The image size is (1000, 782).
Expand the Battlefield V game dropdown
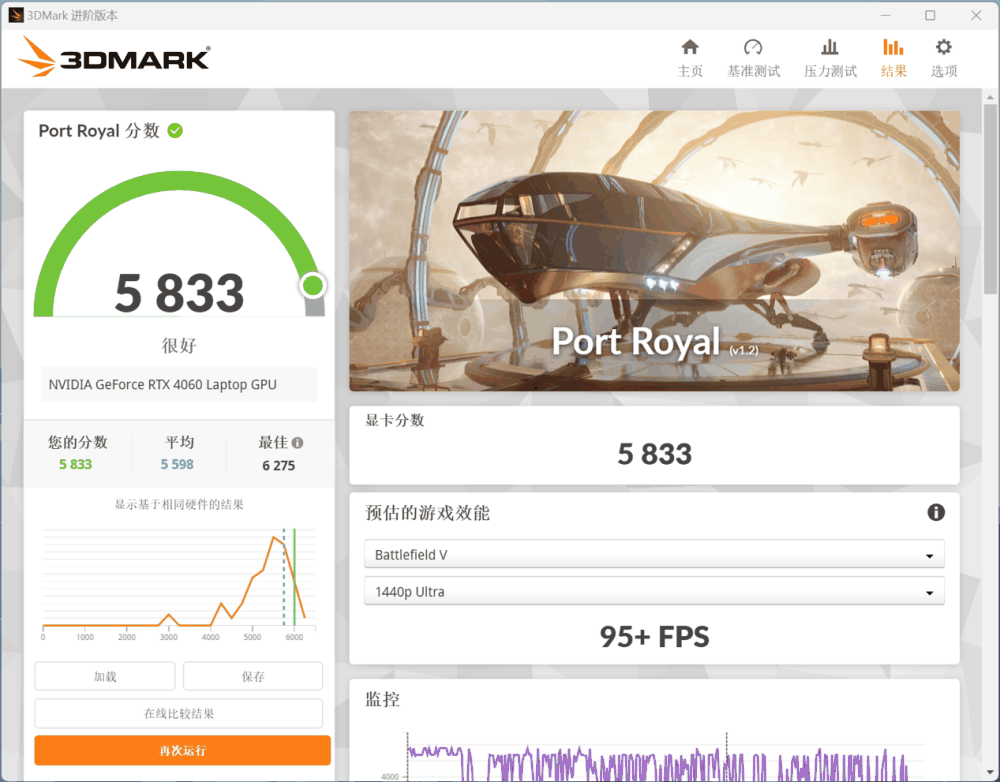[x=654, y=554]
